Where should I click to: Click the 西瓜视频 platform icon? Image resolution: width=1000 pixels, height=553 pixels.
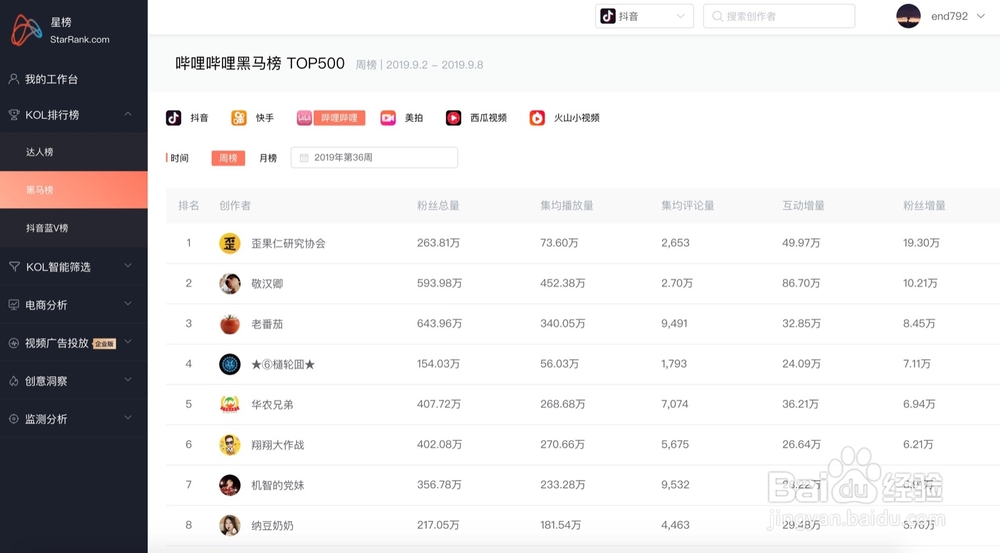click(x=453, y=118)
